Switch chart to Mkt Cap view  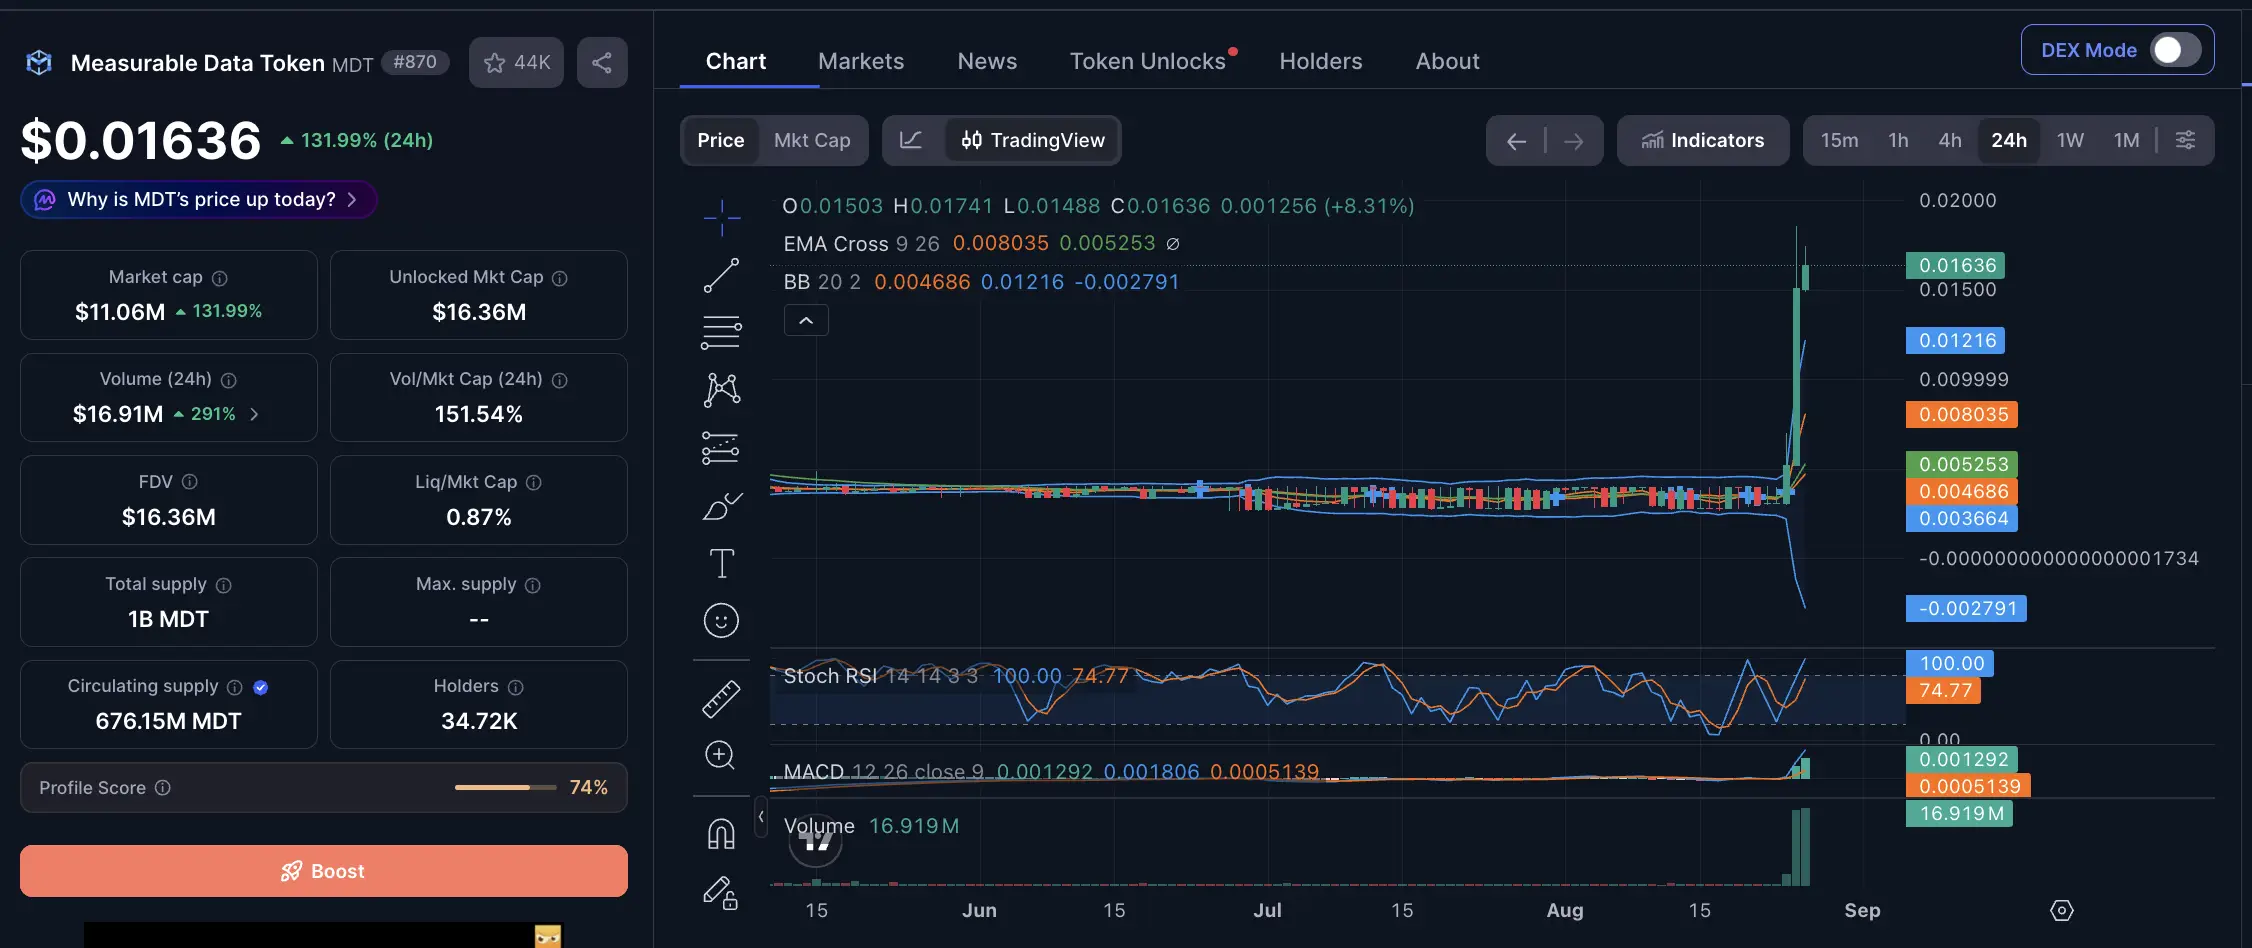point(812,140)
